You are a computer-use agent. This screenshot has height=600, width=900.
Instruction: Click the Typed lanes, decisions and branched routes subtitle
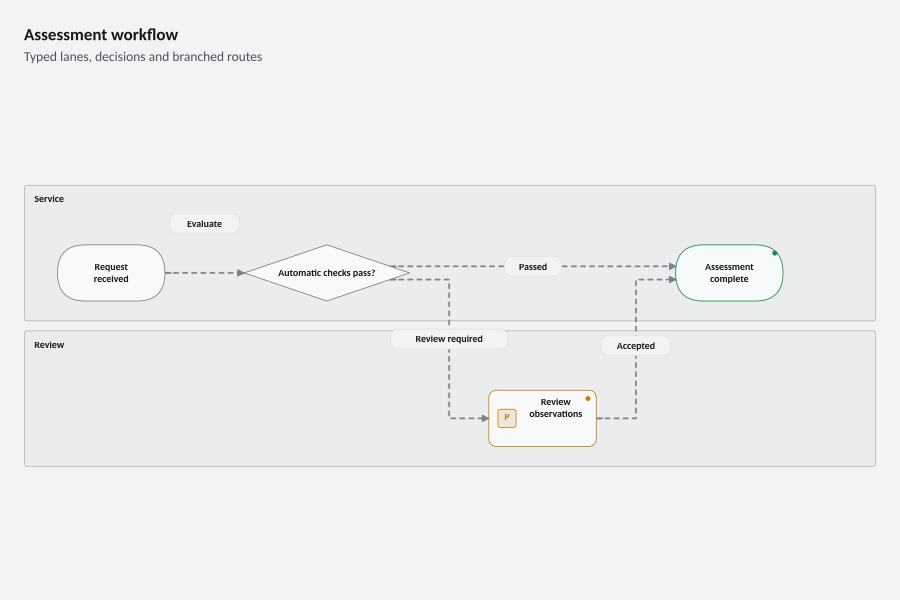pos(143,56)
